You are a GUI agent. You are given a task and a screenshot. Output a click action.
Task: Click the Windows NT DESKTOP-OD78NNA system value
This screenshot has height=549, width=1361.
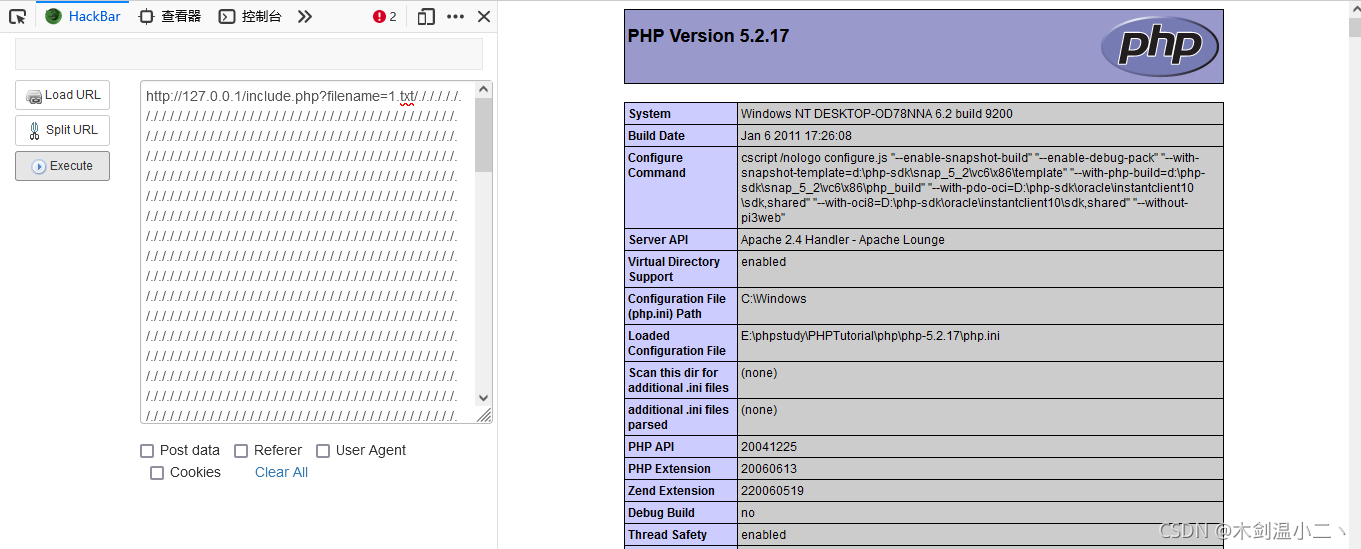coord(877,114)
